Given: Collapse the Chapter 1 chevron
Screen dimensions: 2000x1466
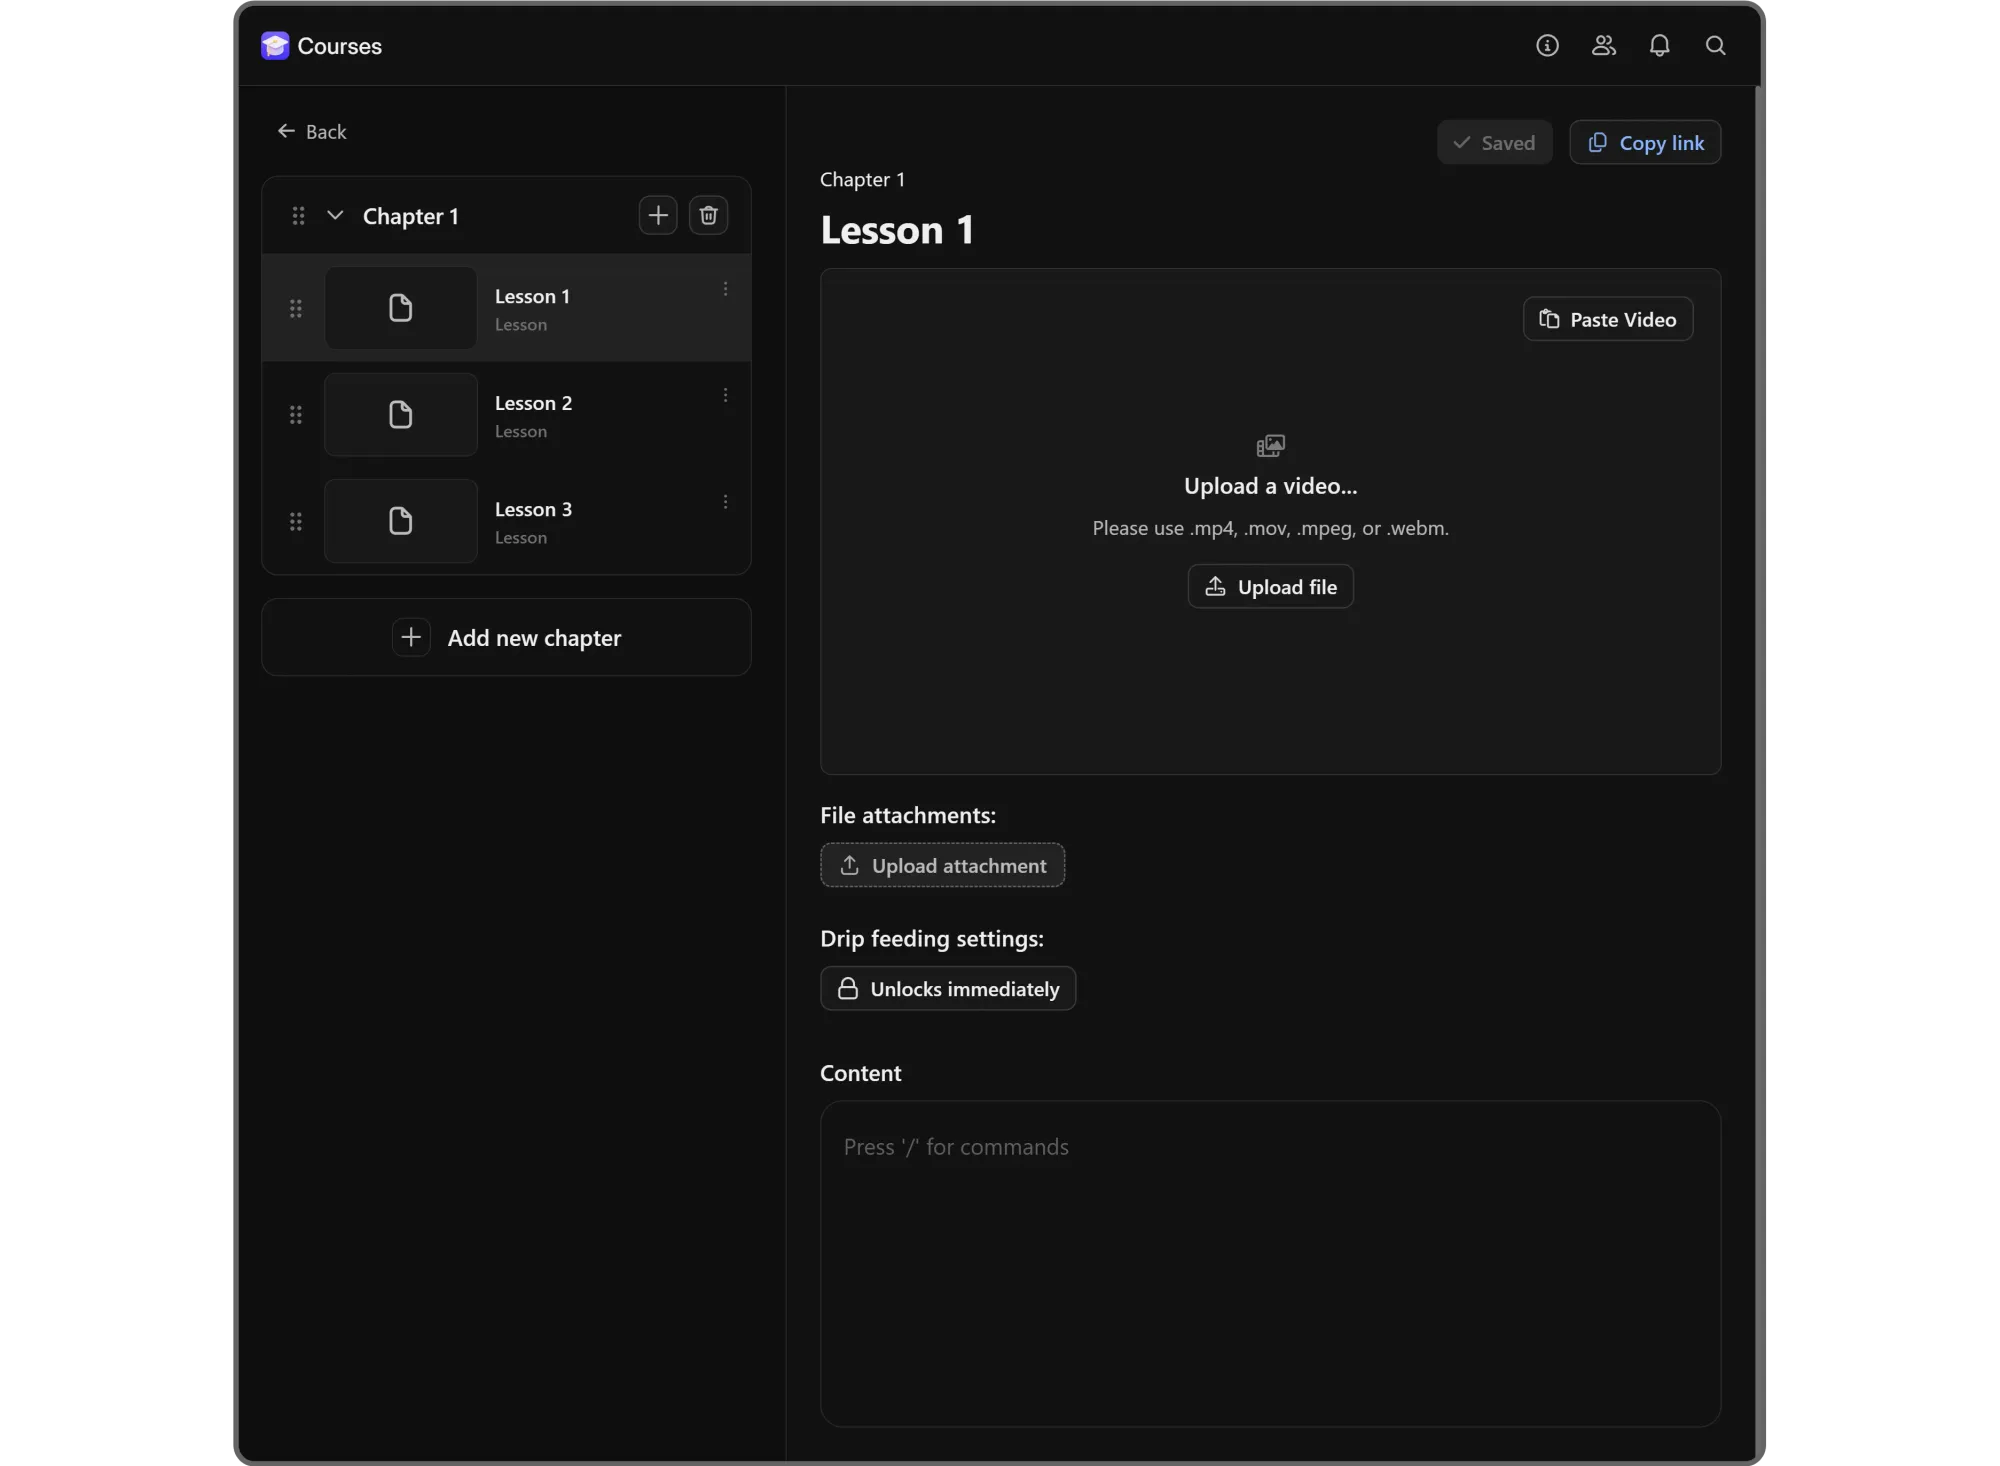Looking at the screenshot, I should point(335,216).
